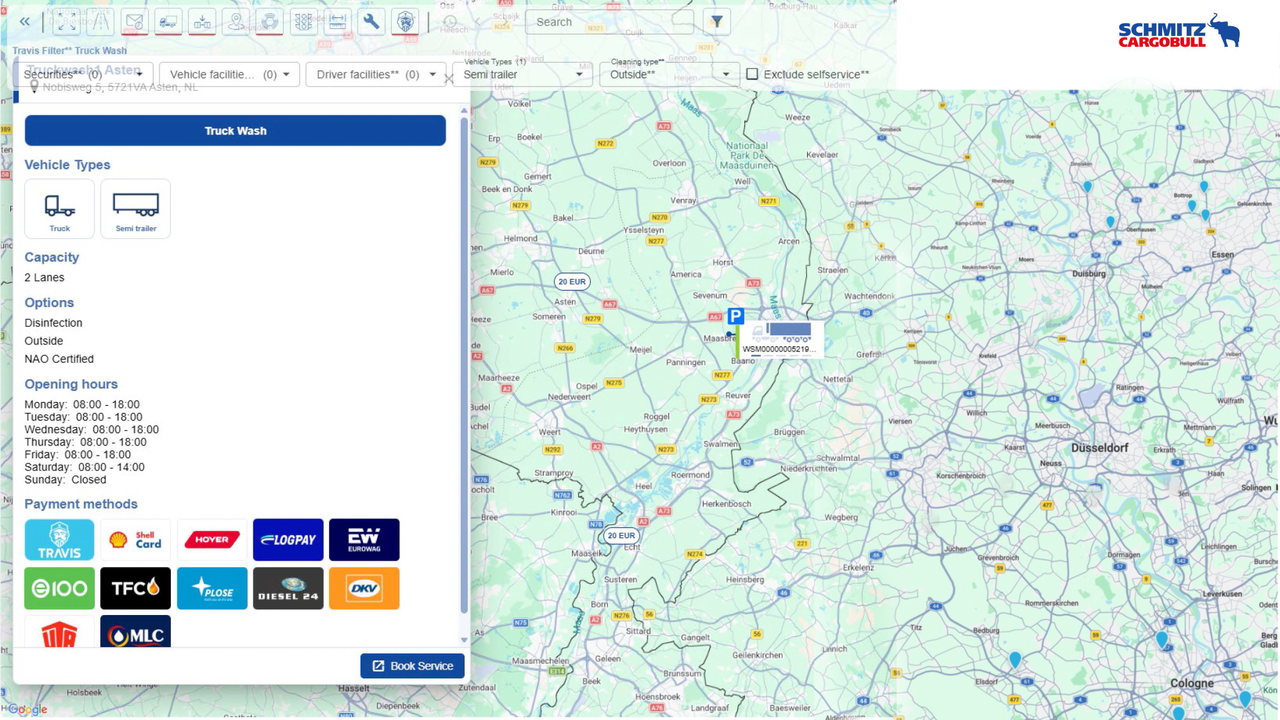The image size is (1280, 720).
Task: Open the Driver facilities dropdown
Action: 376,74
